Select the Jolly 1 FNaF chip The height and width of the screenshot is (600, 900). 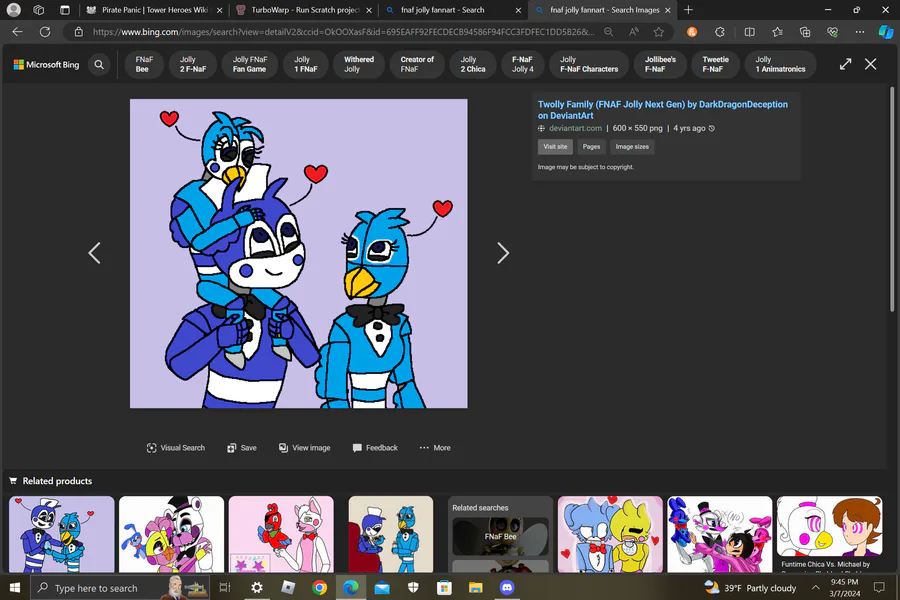pyautogui.click(x=305, y=64)
